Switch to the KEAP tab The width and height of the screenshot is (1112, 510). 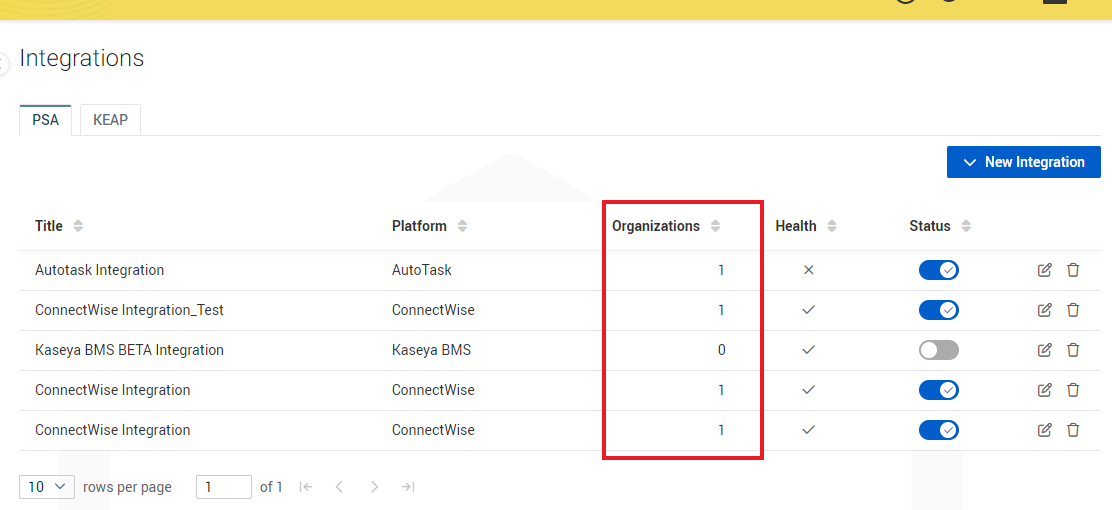[110, 120]
